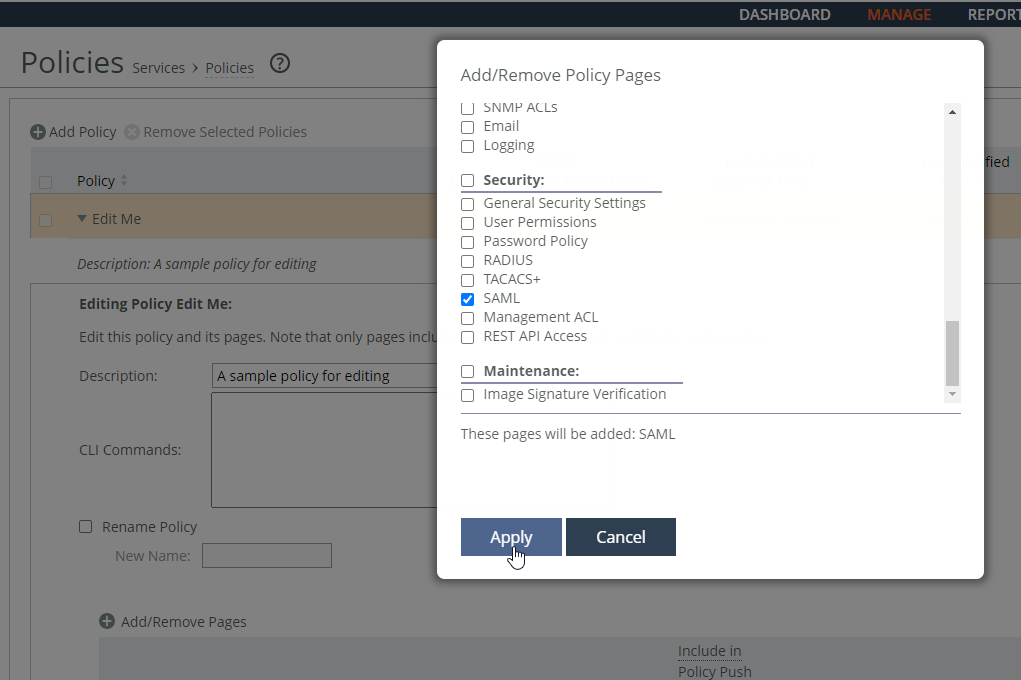Image resolution: width=1021 pixels, height=680 pixels.
Task: Cancel the Add/Remove Policy Pages dialog
Action: point(620,537)
